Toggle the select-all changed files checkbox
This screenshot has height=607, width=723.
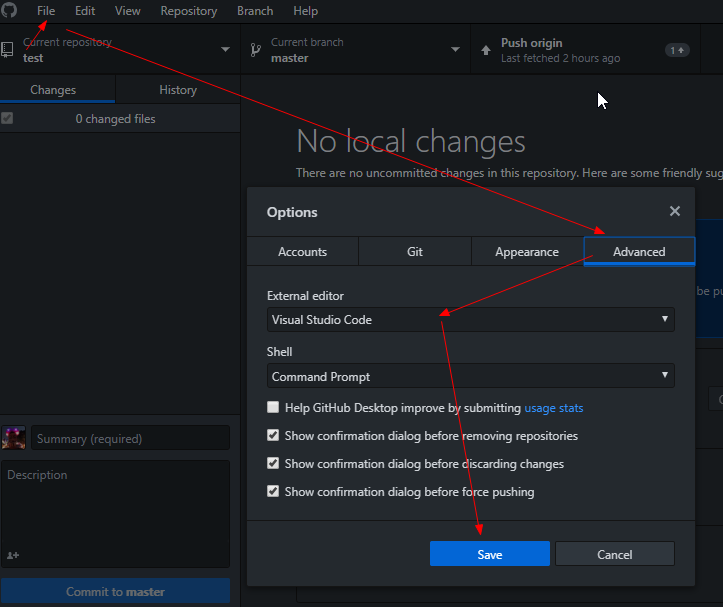click(7, 119)
